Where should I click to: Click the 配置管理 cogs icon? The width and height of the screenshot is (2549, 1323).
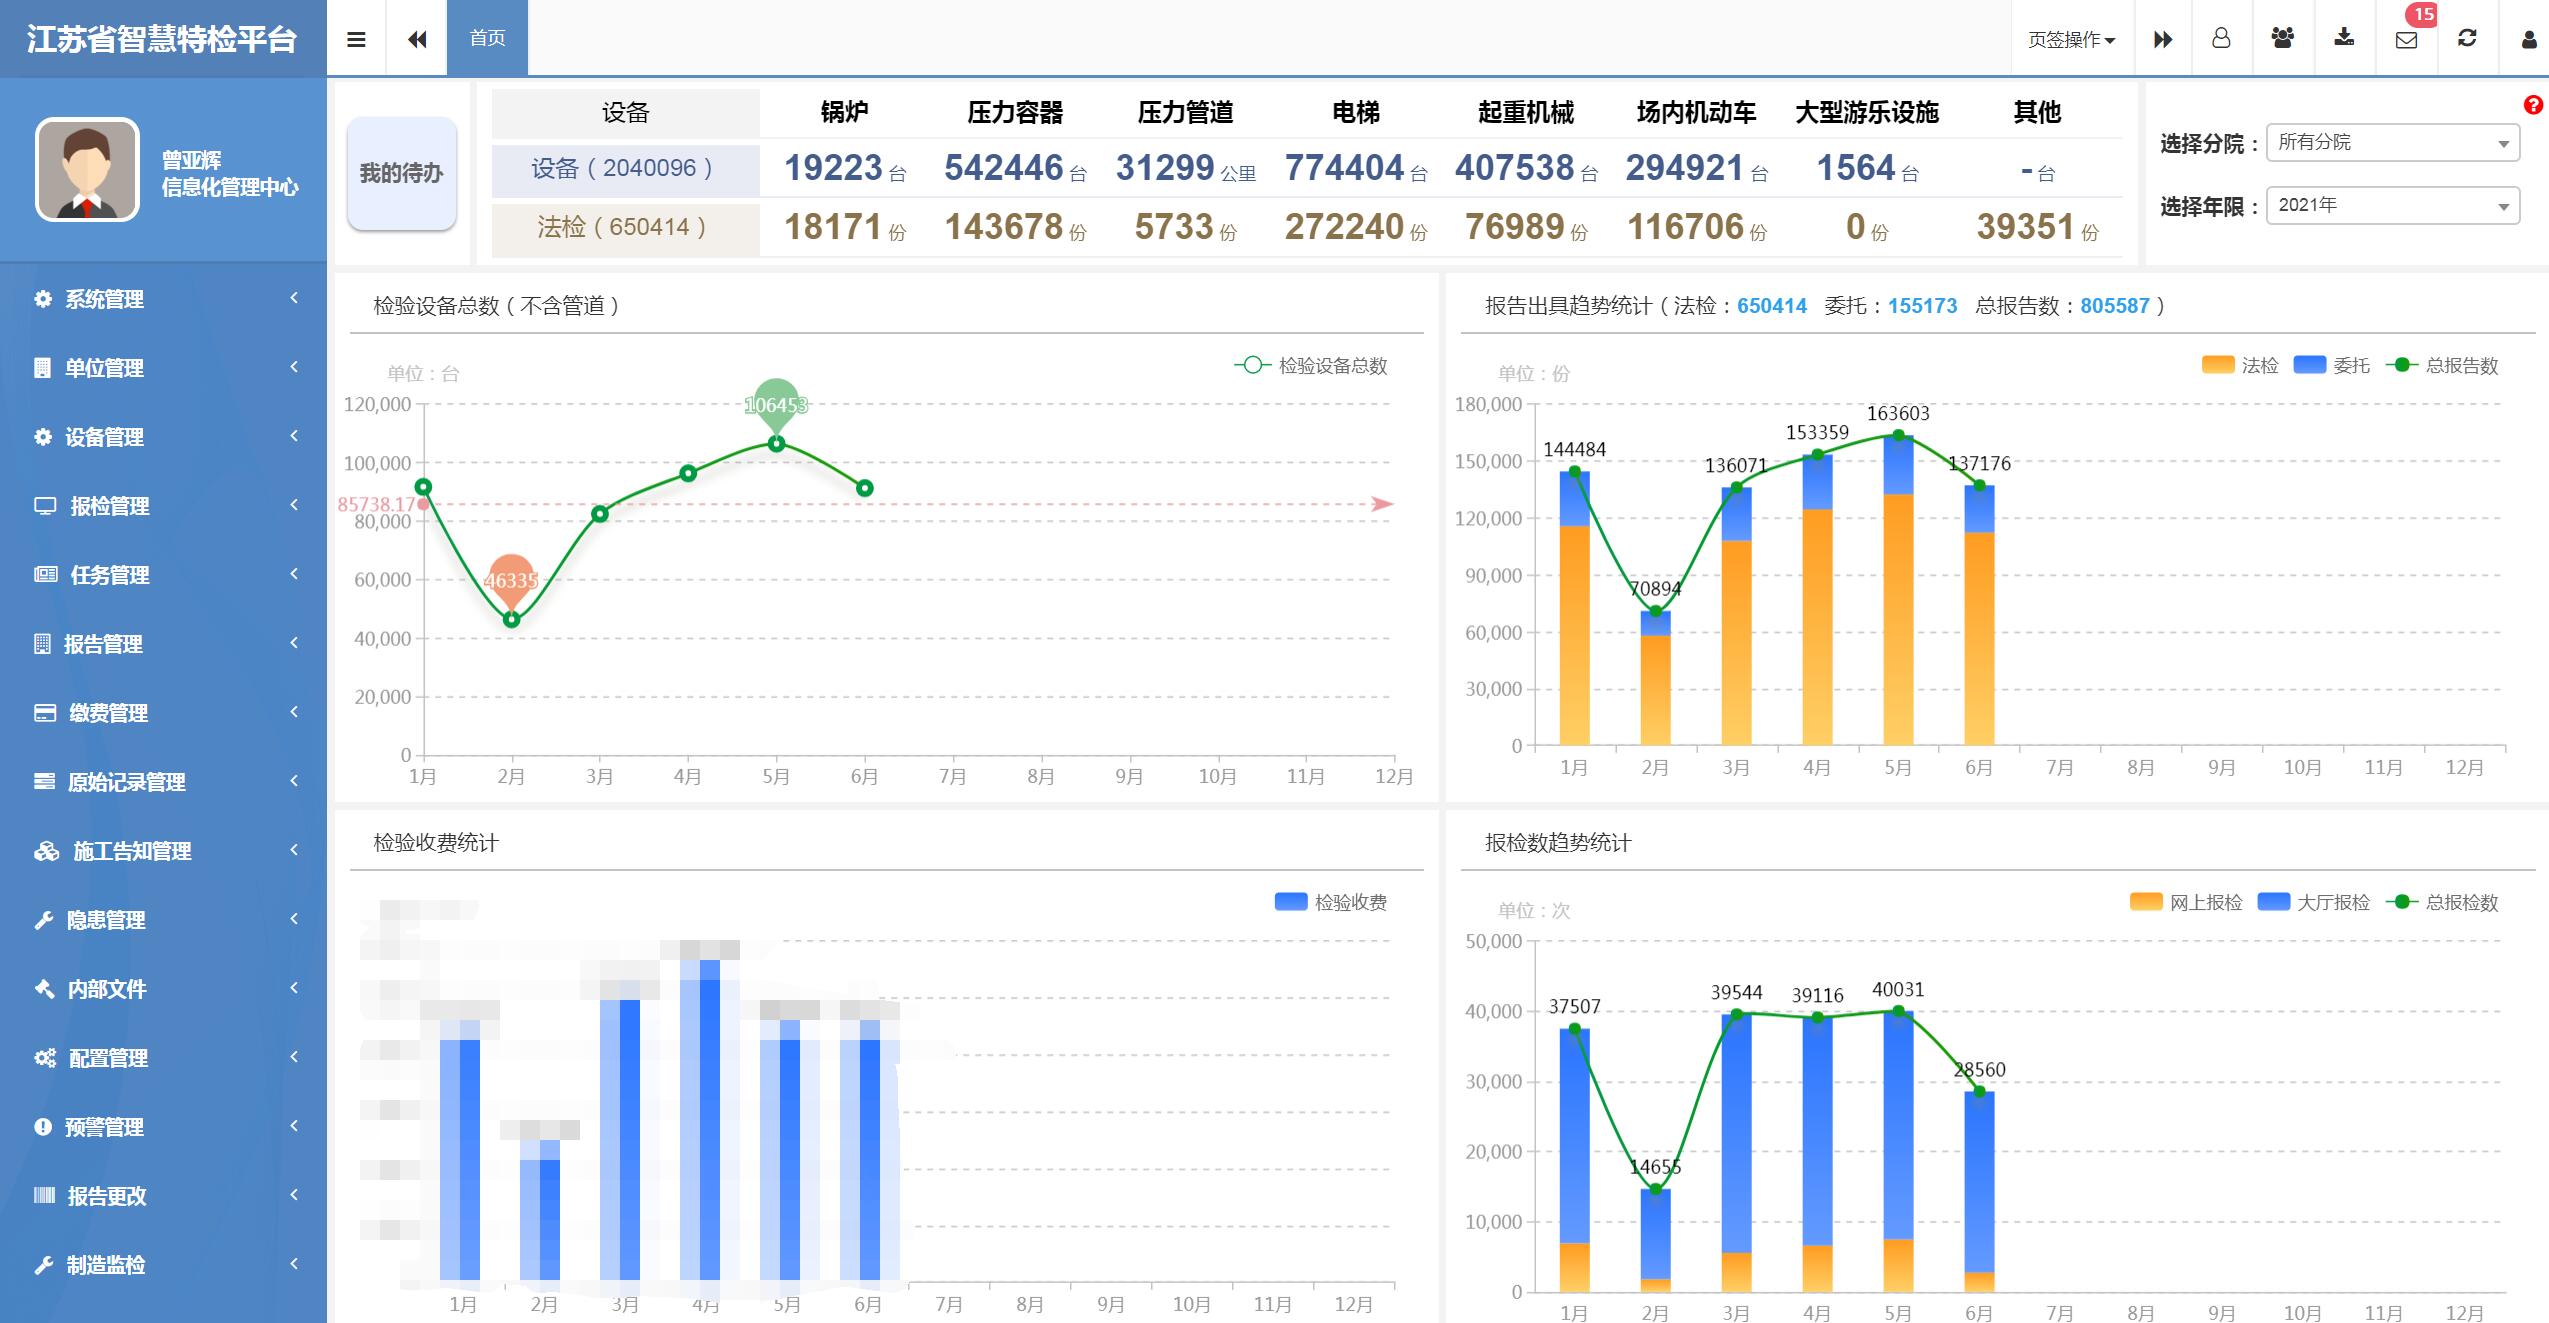tap(45, 1057)
